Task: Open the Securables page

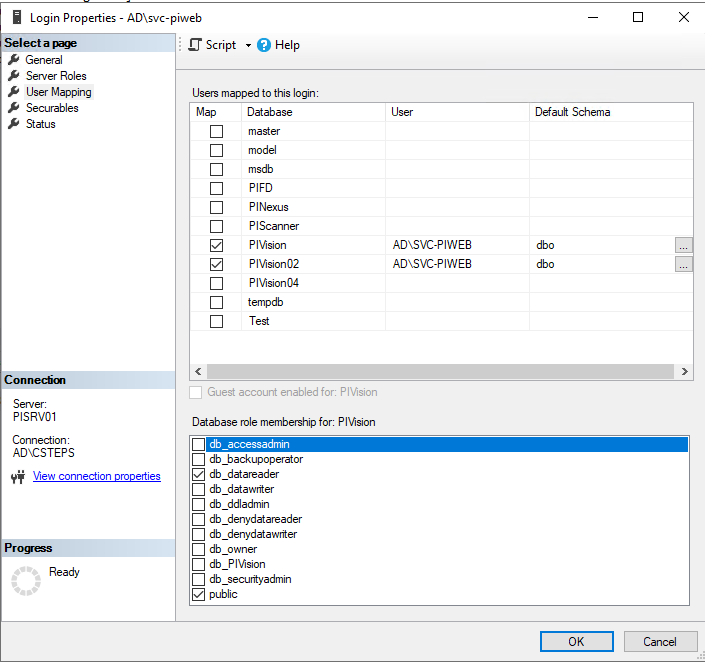Action: pos(52,108)
